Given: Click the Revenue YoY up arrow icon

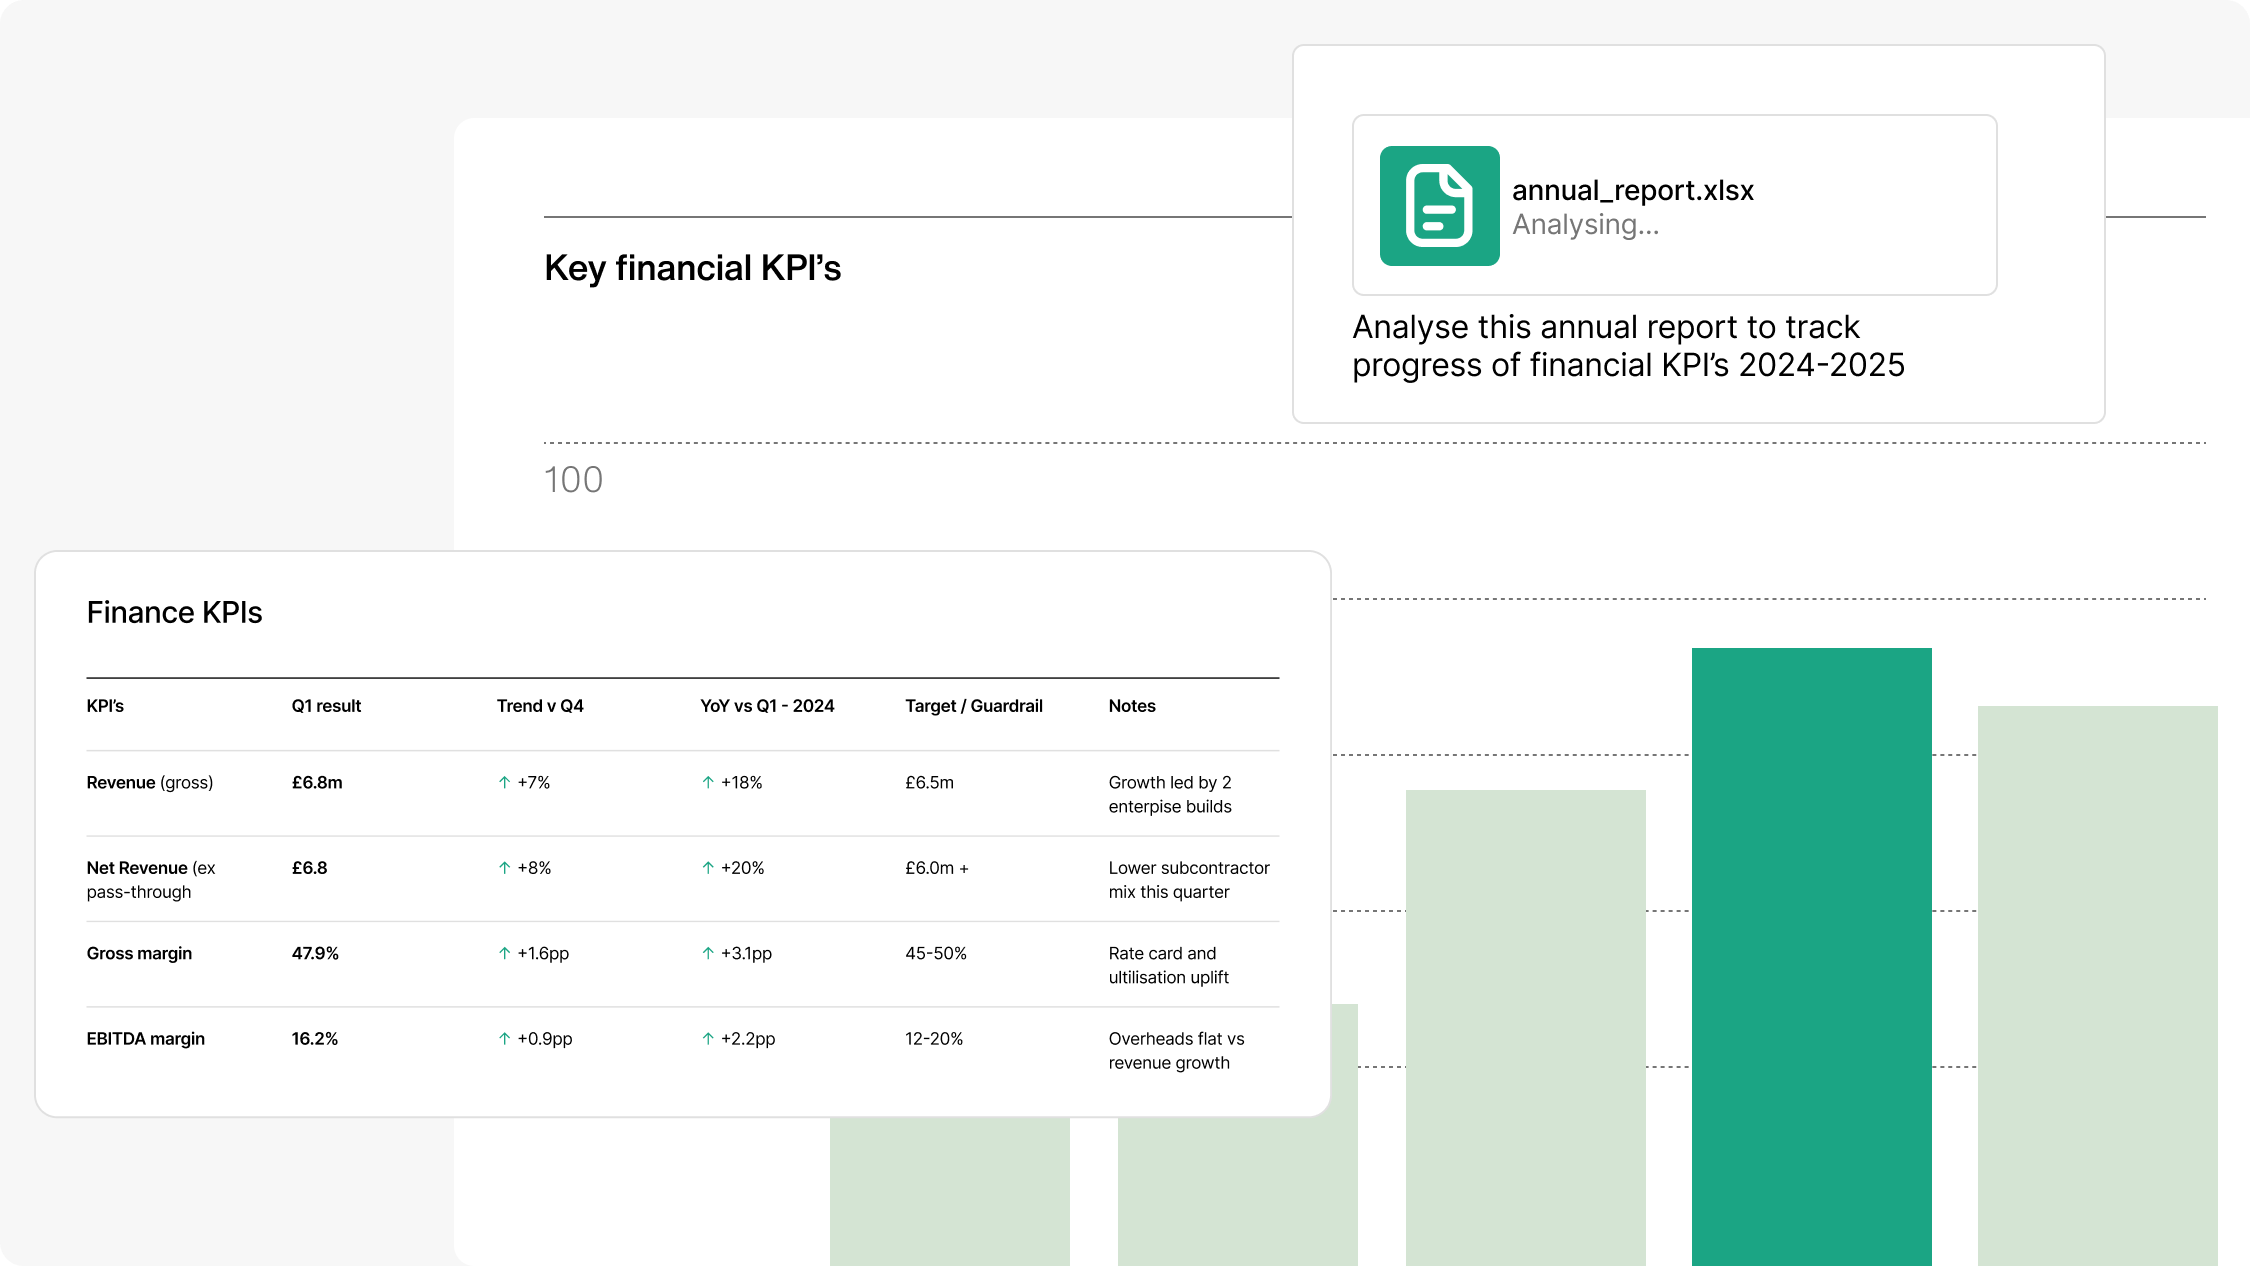Looking at the screenshot, I should coord(708,783).
